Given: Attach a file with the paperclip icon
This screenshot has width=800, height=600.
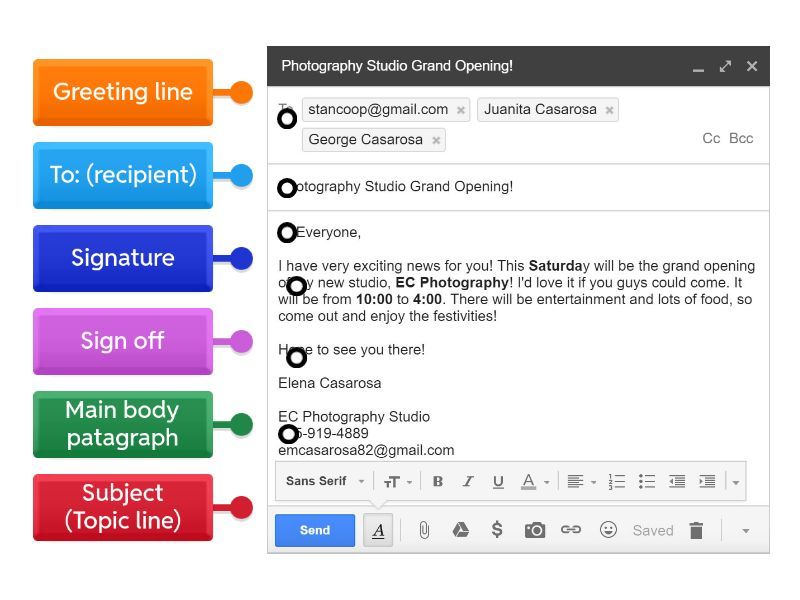Looking at the screenshot, I should [x=424, y=530].
